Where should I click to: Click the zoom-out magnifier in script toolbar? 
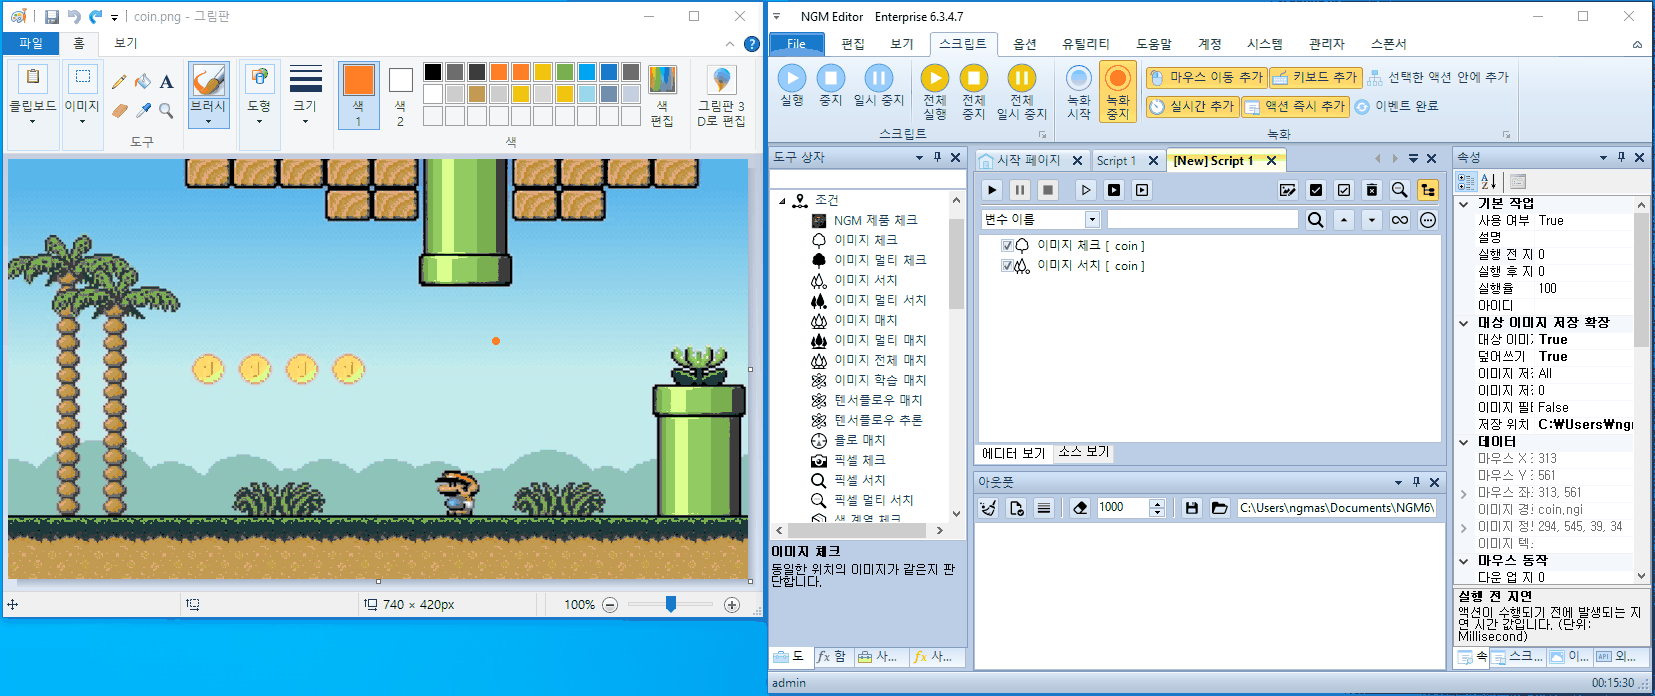pyautogui.click(x=1399, y=190)
